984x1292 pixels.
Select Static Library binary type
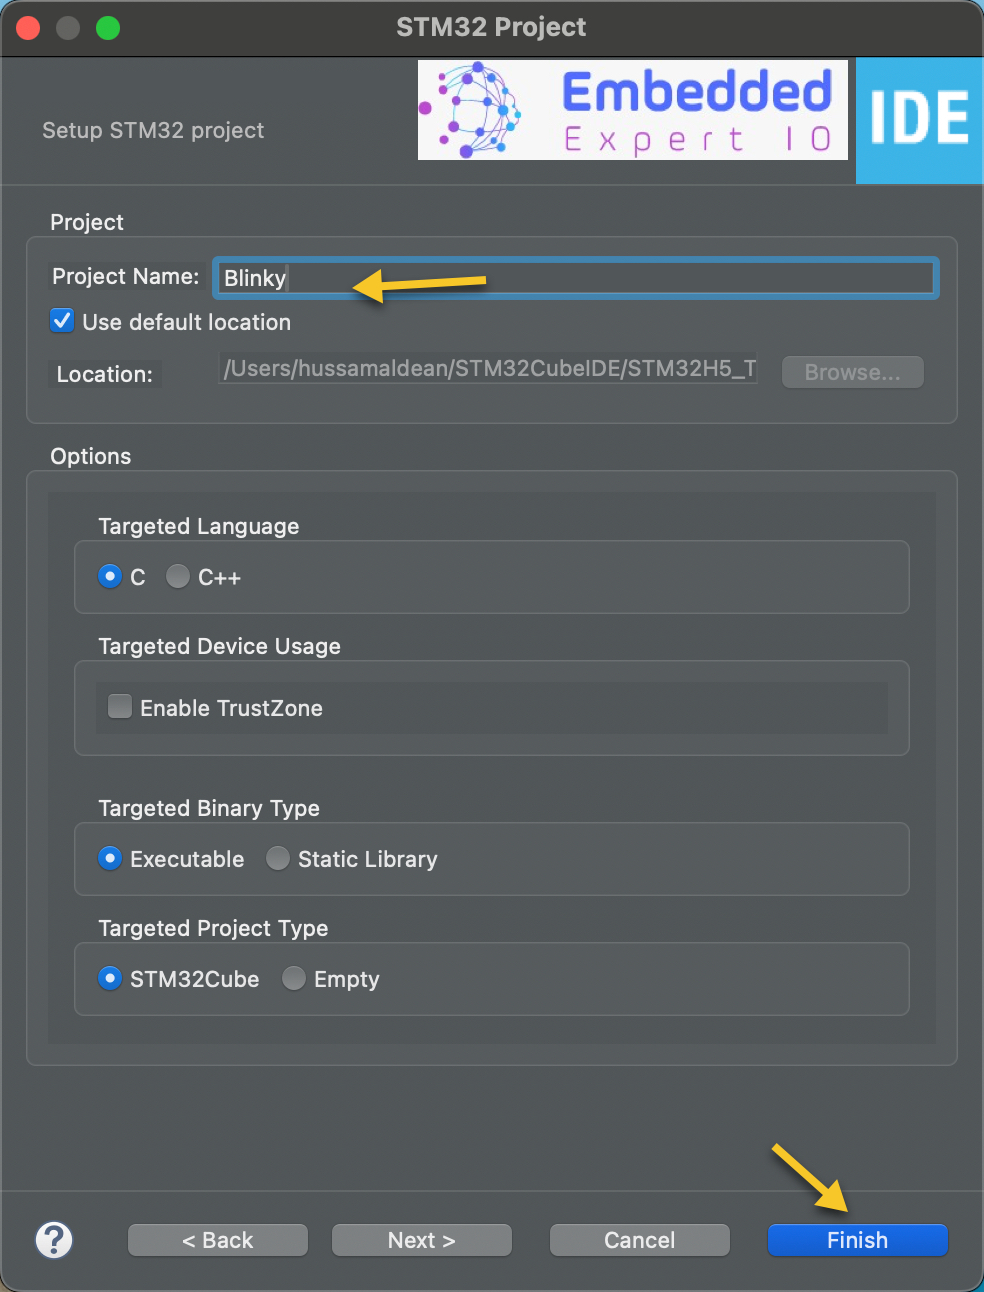(x=277, y=858)
